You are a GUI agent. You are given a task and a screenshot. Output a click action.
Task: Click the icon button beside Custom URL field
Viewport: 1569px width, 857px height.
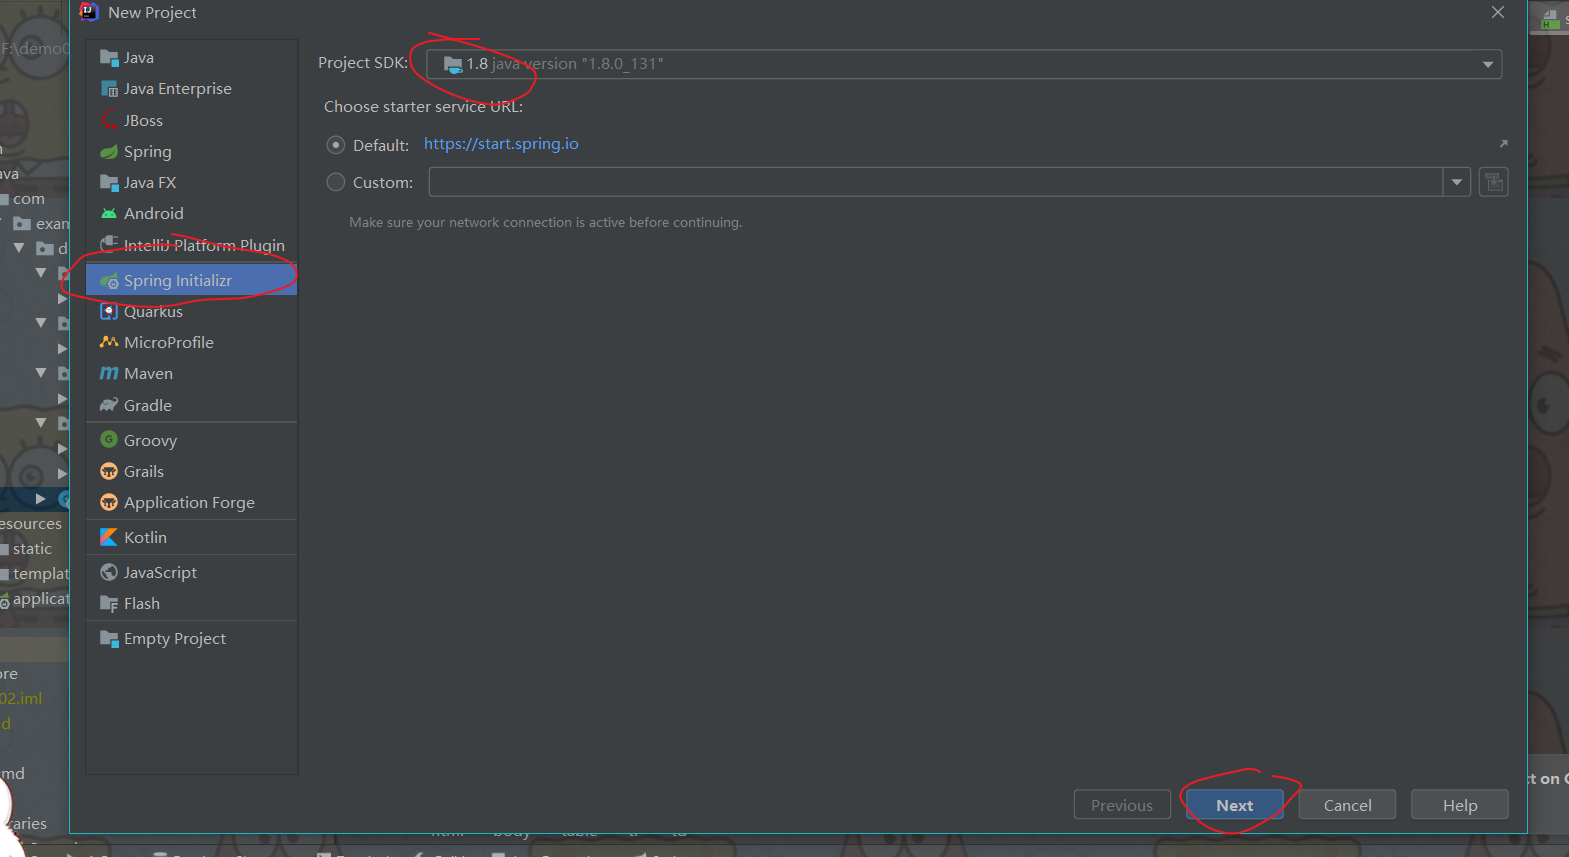pos(1493,182)
